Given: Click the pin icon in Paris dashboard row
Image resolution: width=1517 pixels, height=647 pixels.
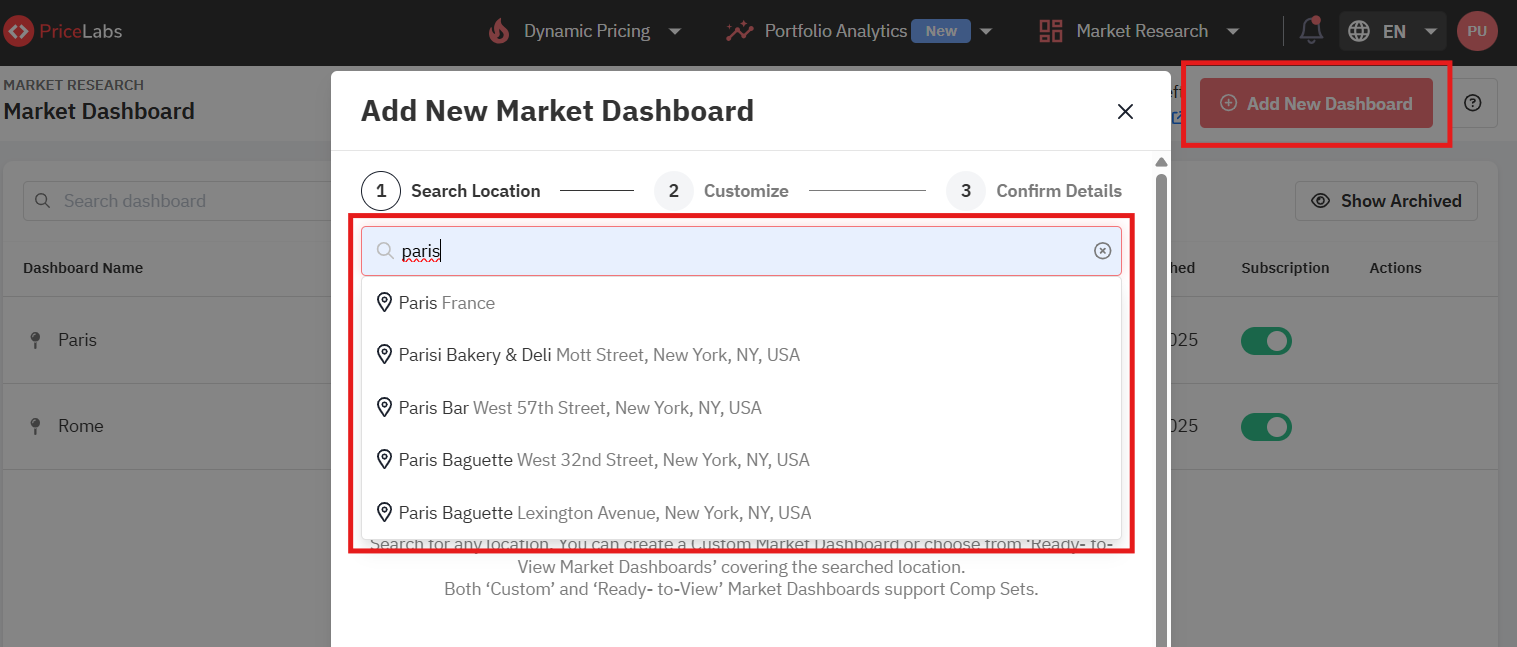Looking at the screenshot, I should 36,340.
